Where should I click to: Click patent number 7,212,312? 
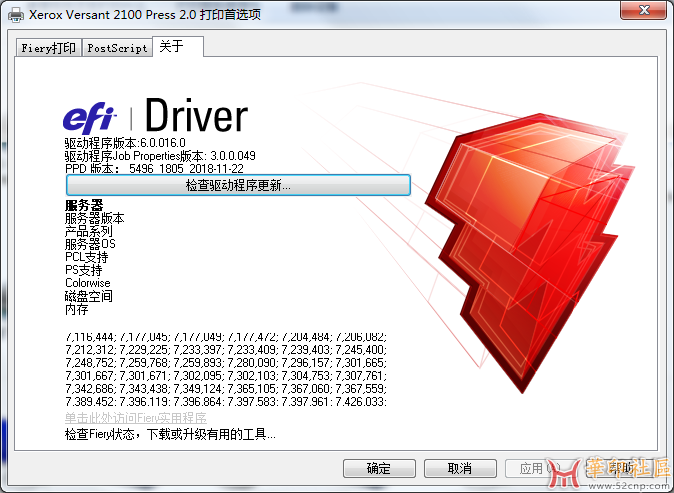(x=90, y=349)
